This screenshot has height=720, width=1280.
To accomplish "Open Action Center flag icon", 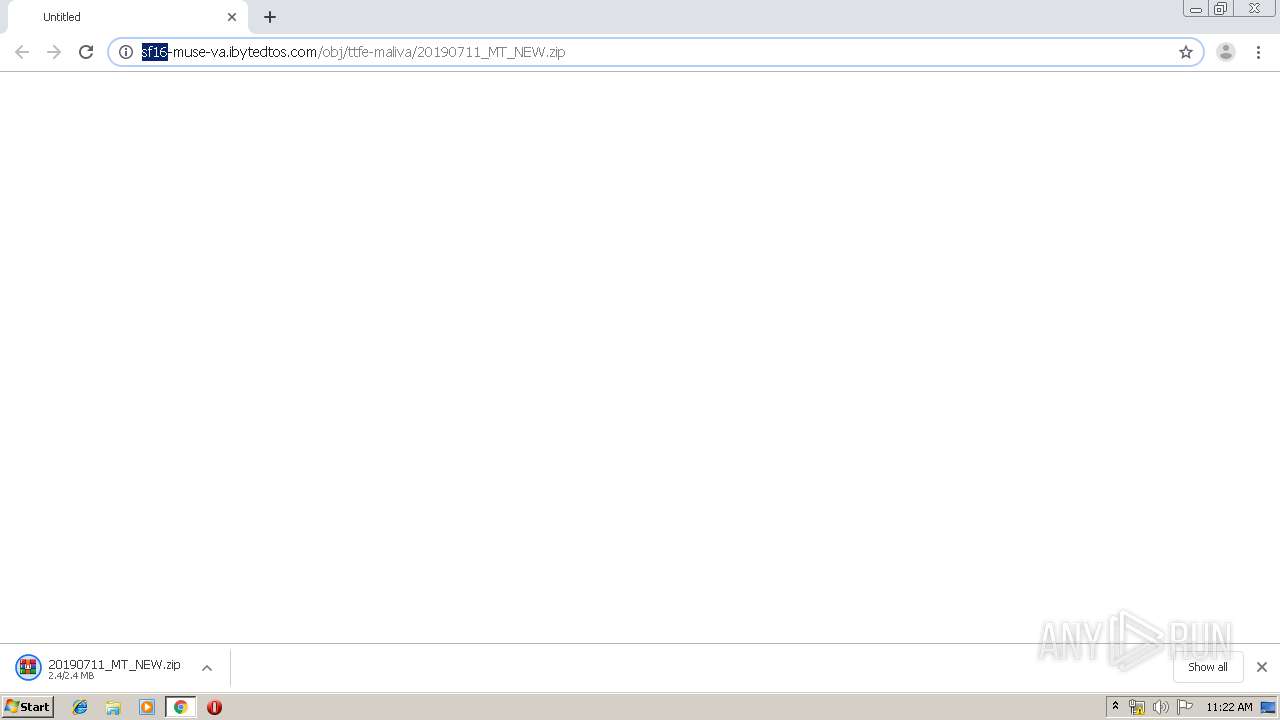I will click(1185, 707).
